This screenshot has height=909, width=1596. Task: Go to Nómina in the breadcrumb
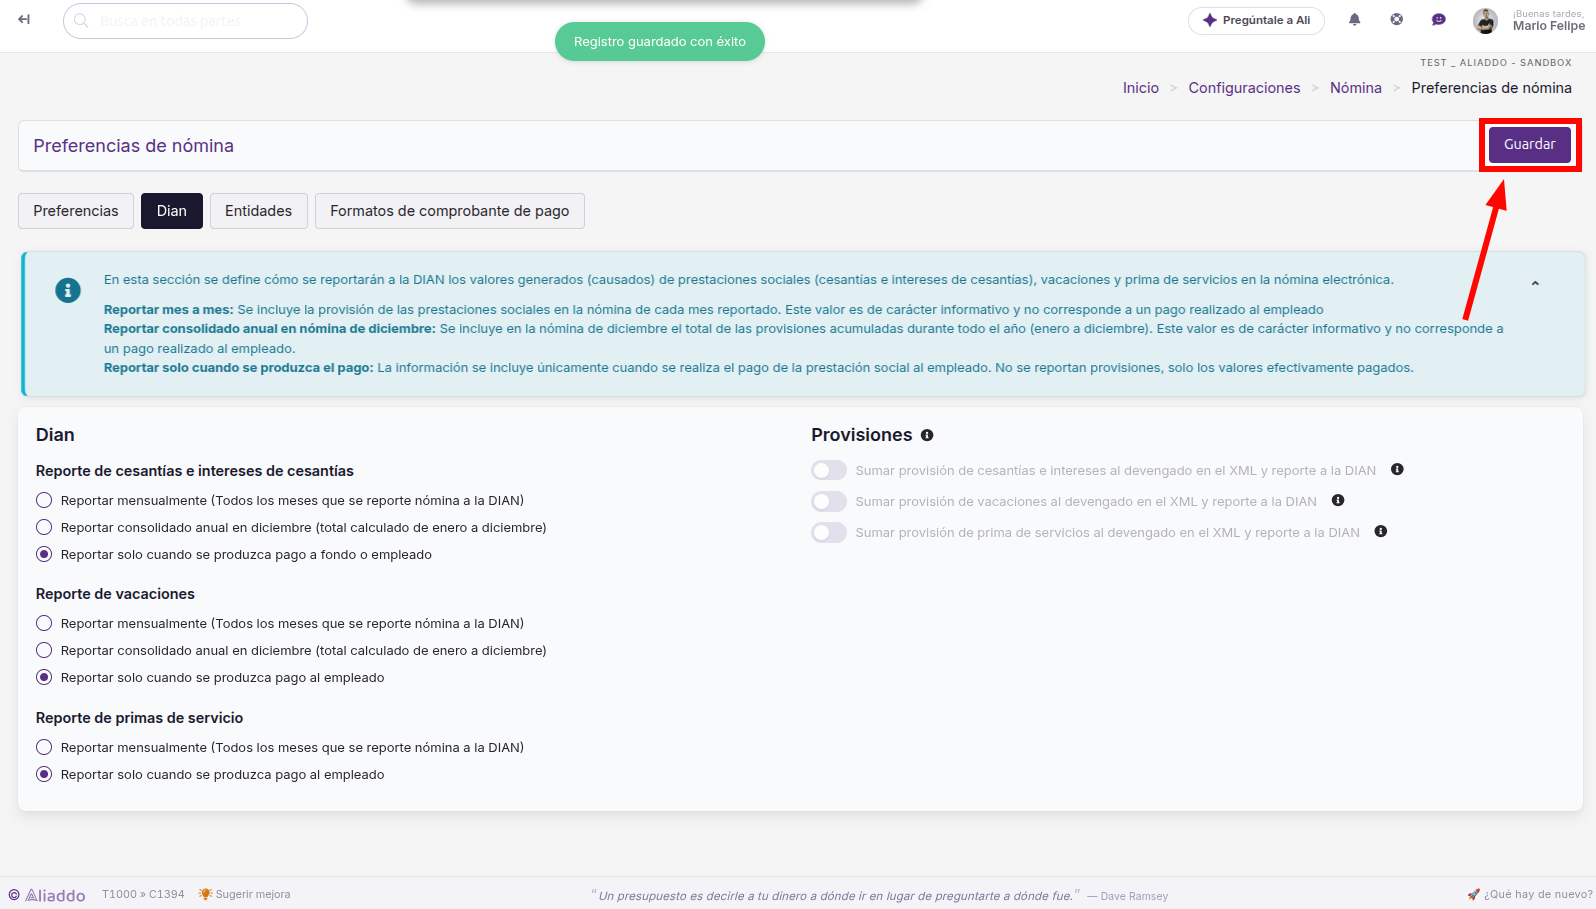[1356, 88]
